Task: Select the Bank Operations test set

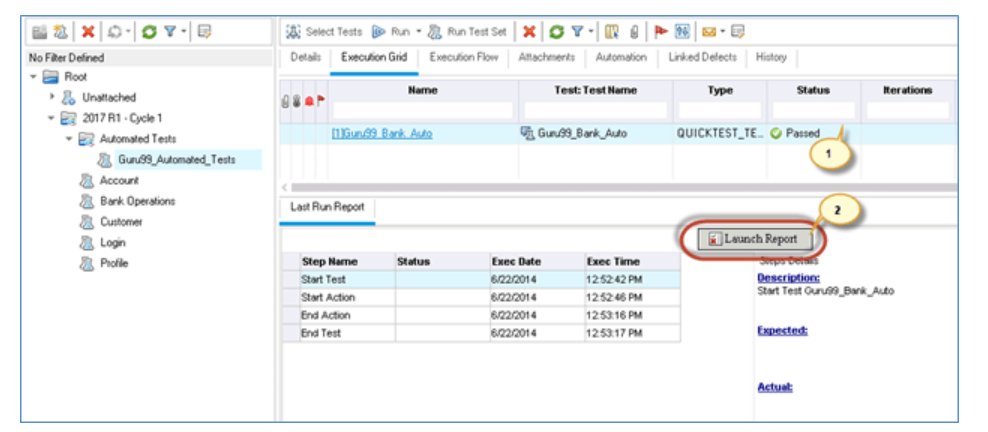Action: tap(137, 202)
